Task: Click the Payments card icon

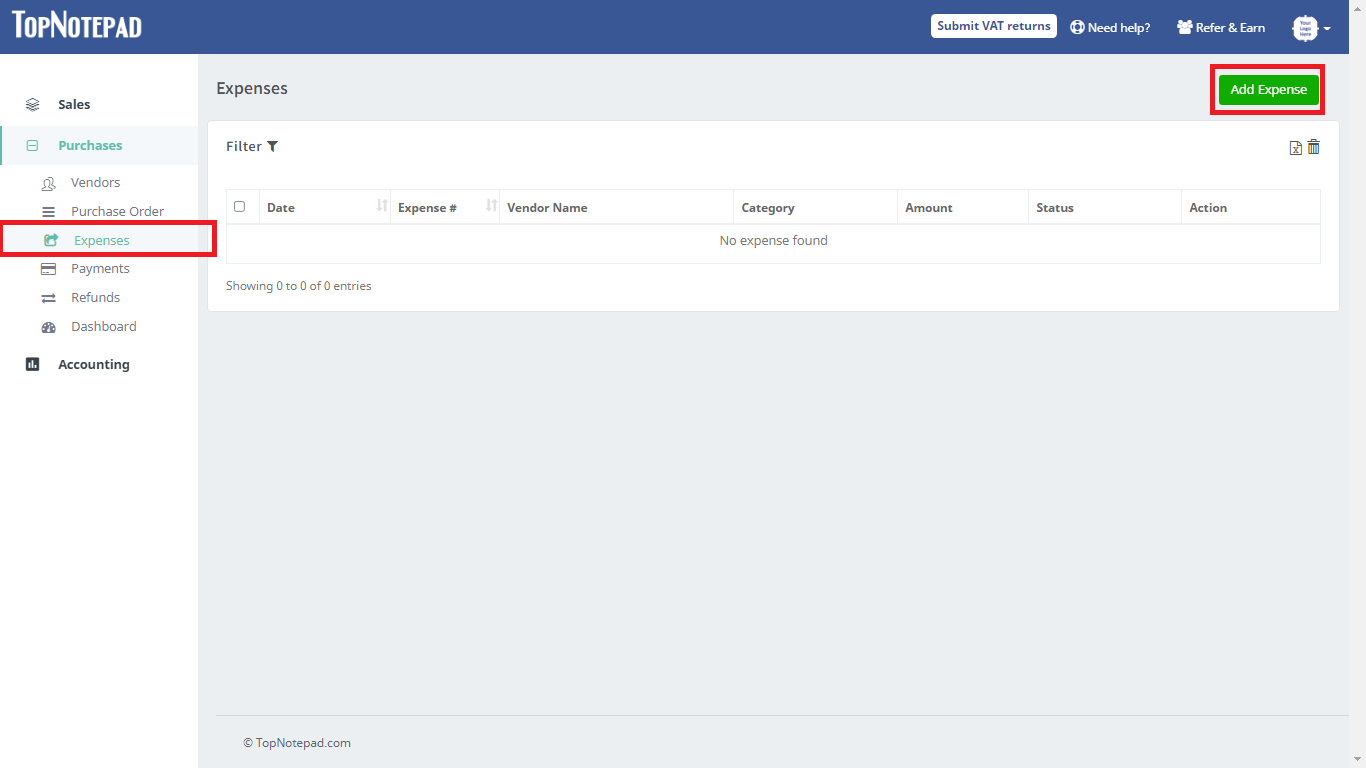Action: 48,269
